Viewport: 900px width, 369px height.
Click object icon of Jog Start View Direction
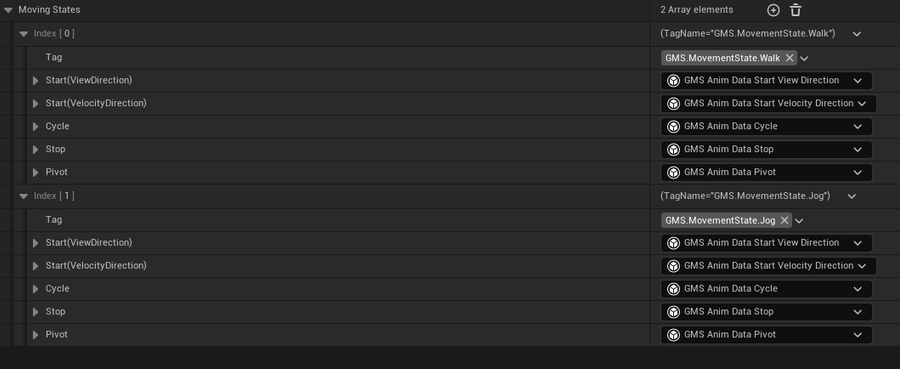(674, 243)
